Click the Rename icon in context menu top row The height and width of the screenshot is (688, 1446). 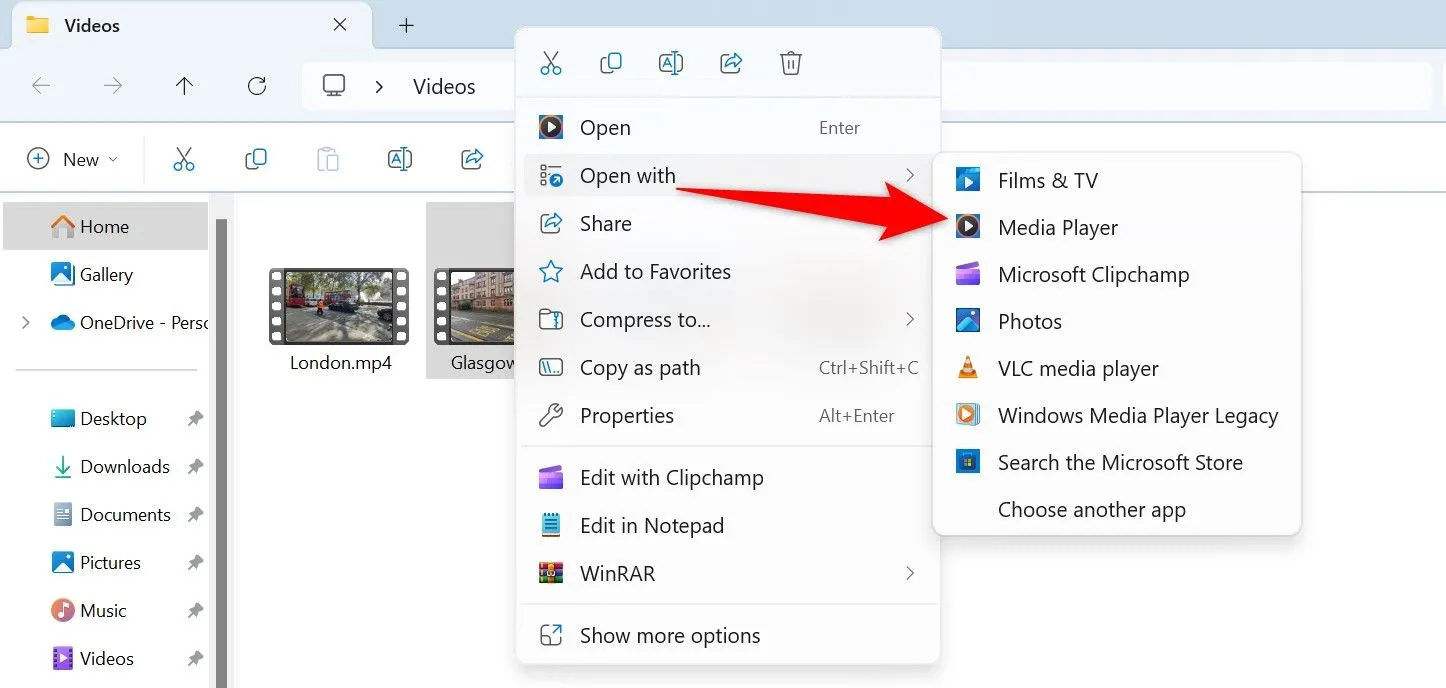[670, 64]
